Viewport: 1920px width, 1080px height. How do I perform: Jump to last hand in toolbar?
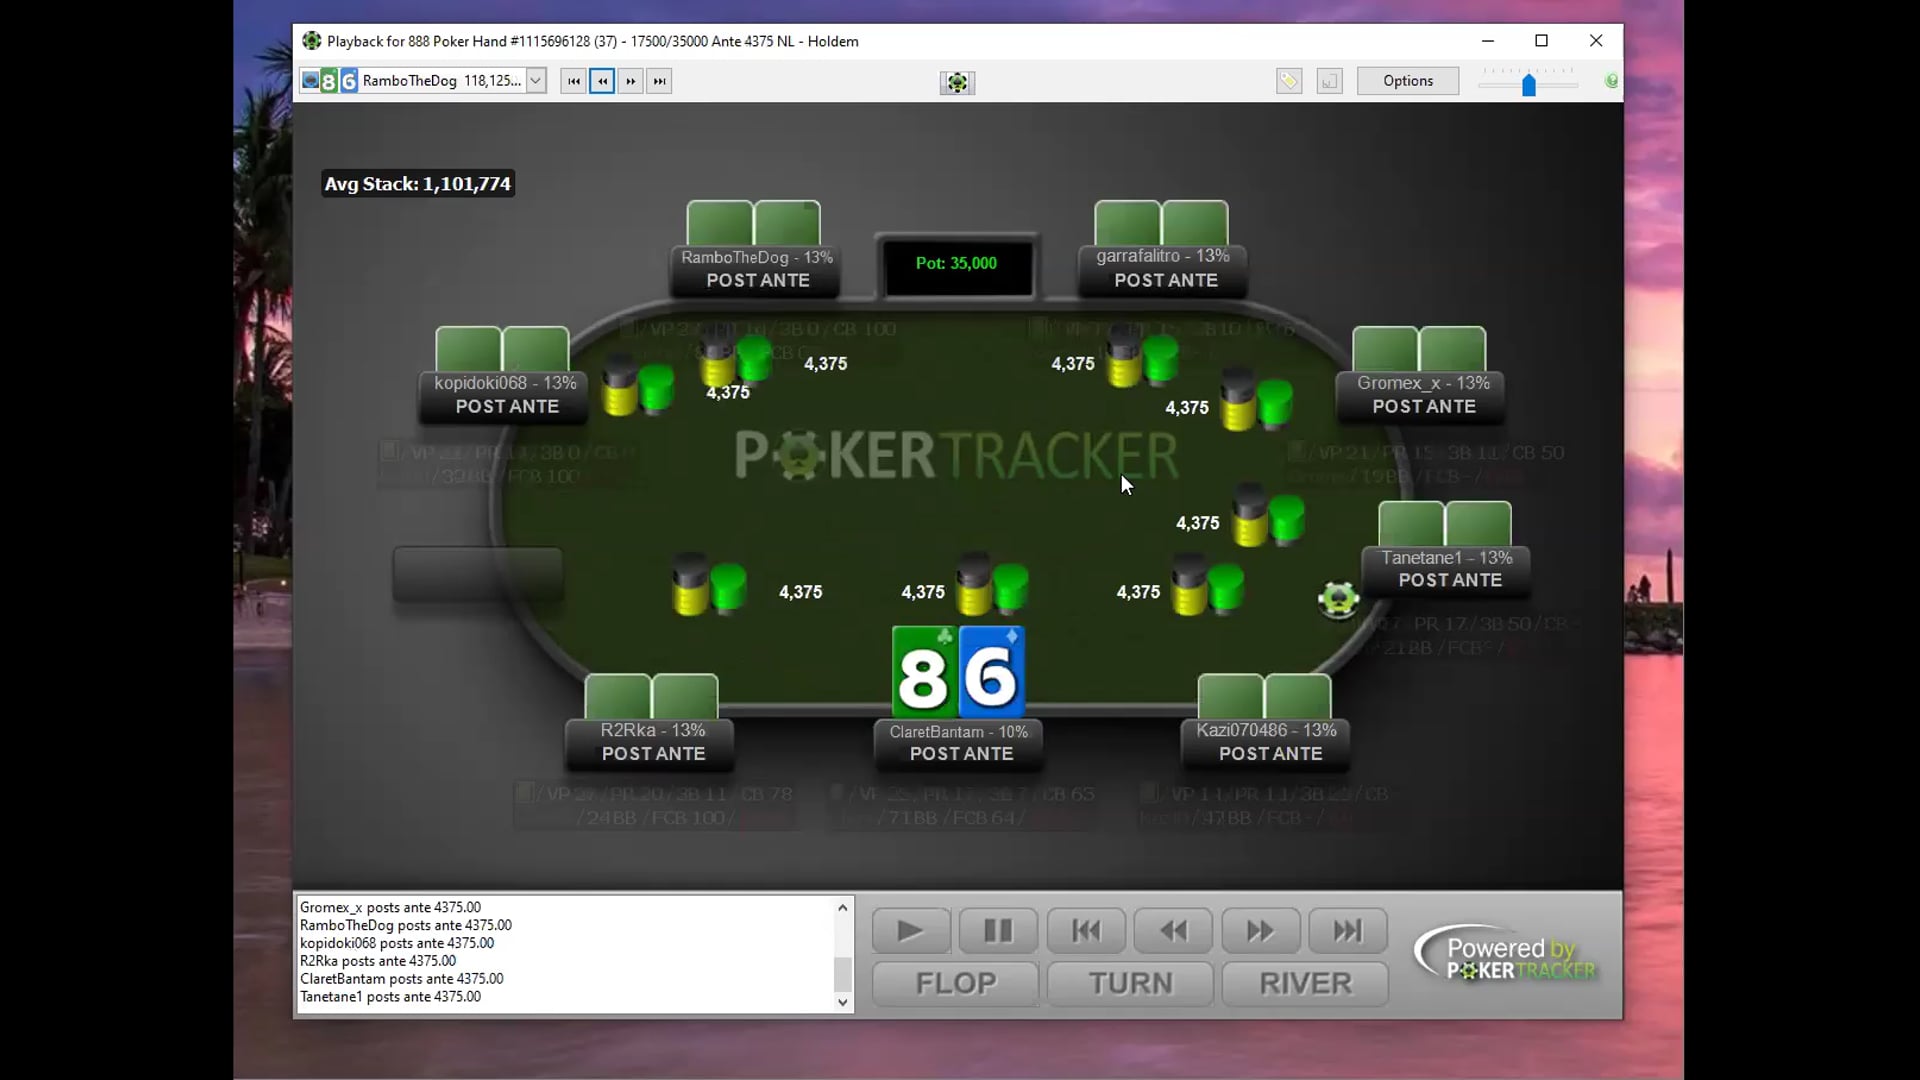pos(659,81)
